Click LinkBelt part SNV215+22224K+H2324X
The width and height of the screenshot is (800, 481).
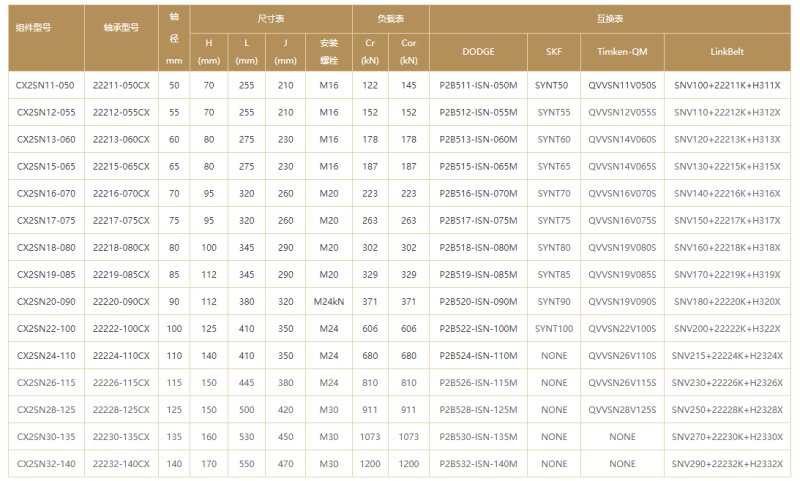coord(727,356)
